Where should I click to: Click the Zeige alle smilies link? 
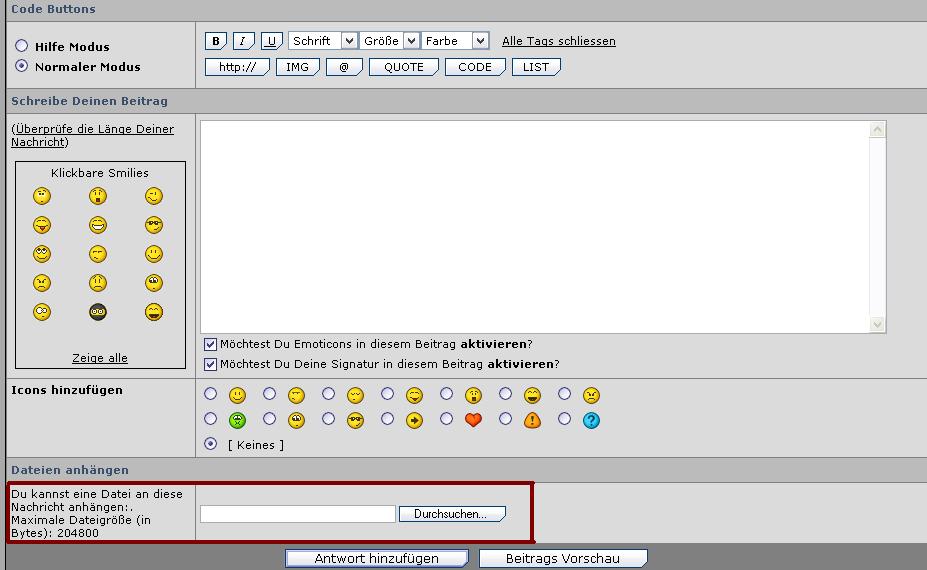click(x=100, y=358)
